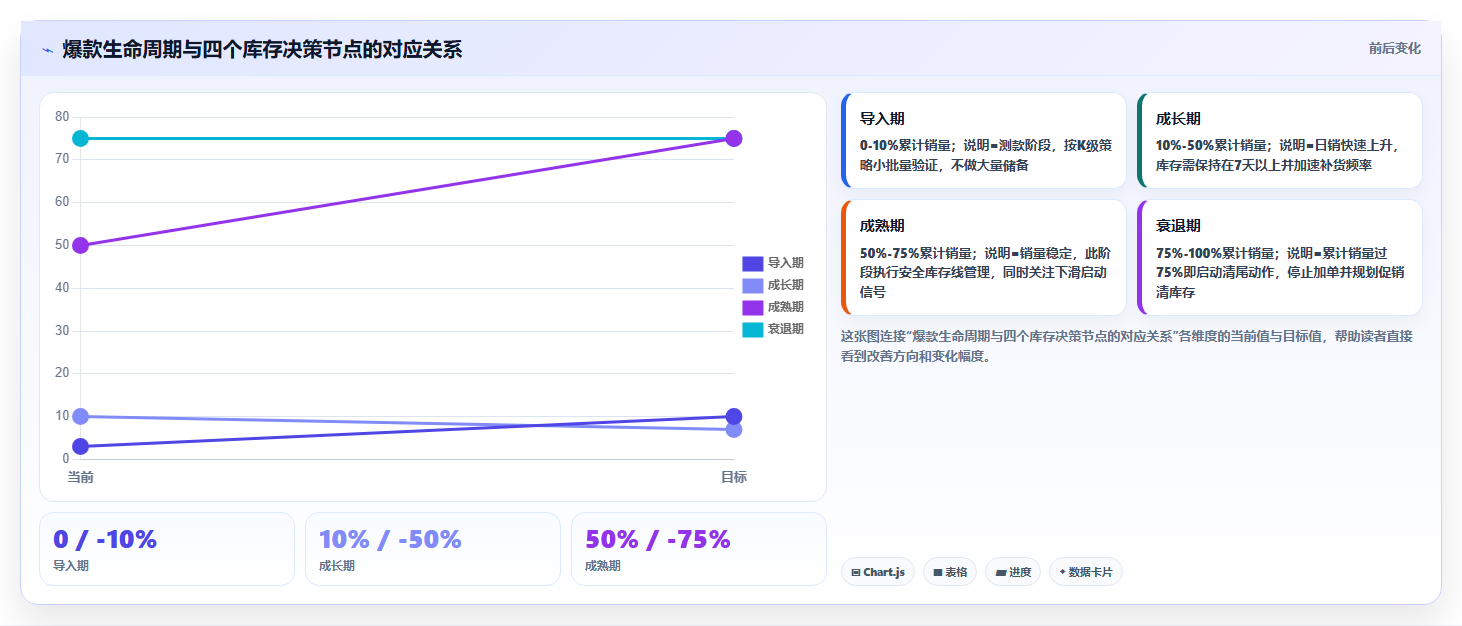This screenshot has height=626, width=1462.
Task: Click the 导入期 current point at 3
Action: click(81, 446)
